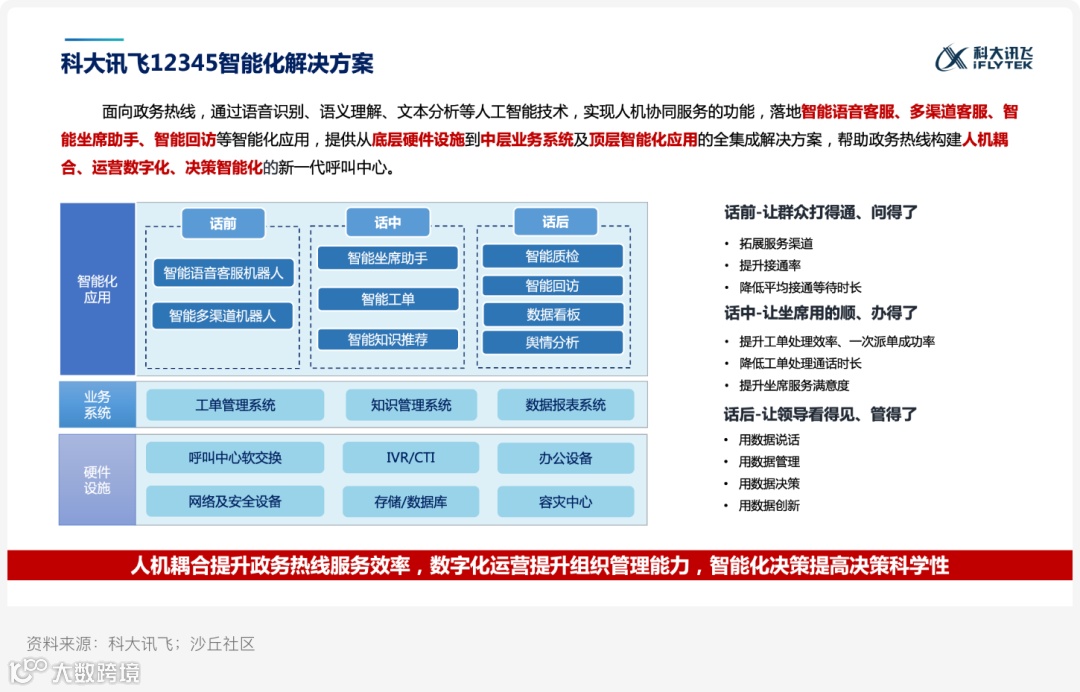Click the red phrase 顶层智能化应用

click(643, 140)
